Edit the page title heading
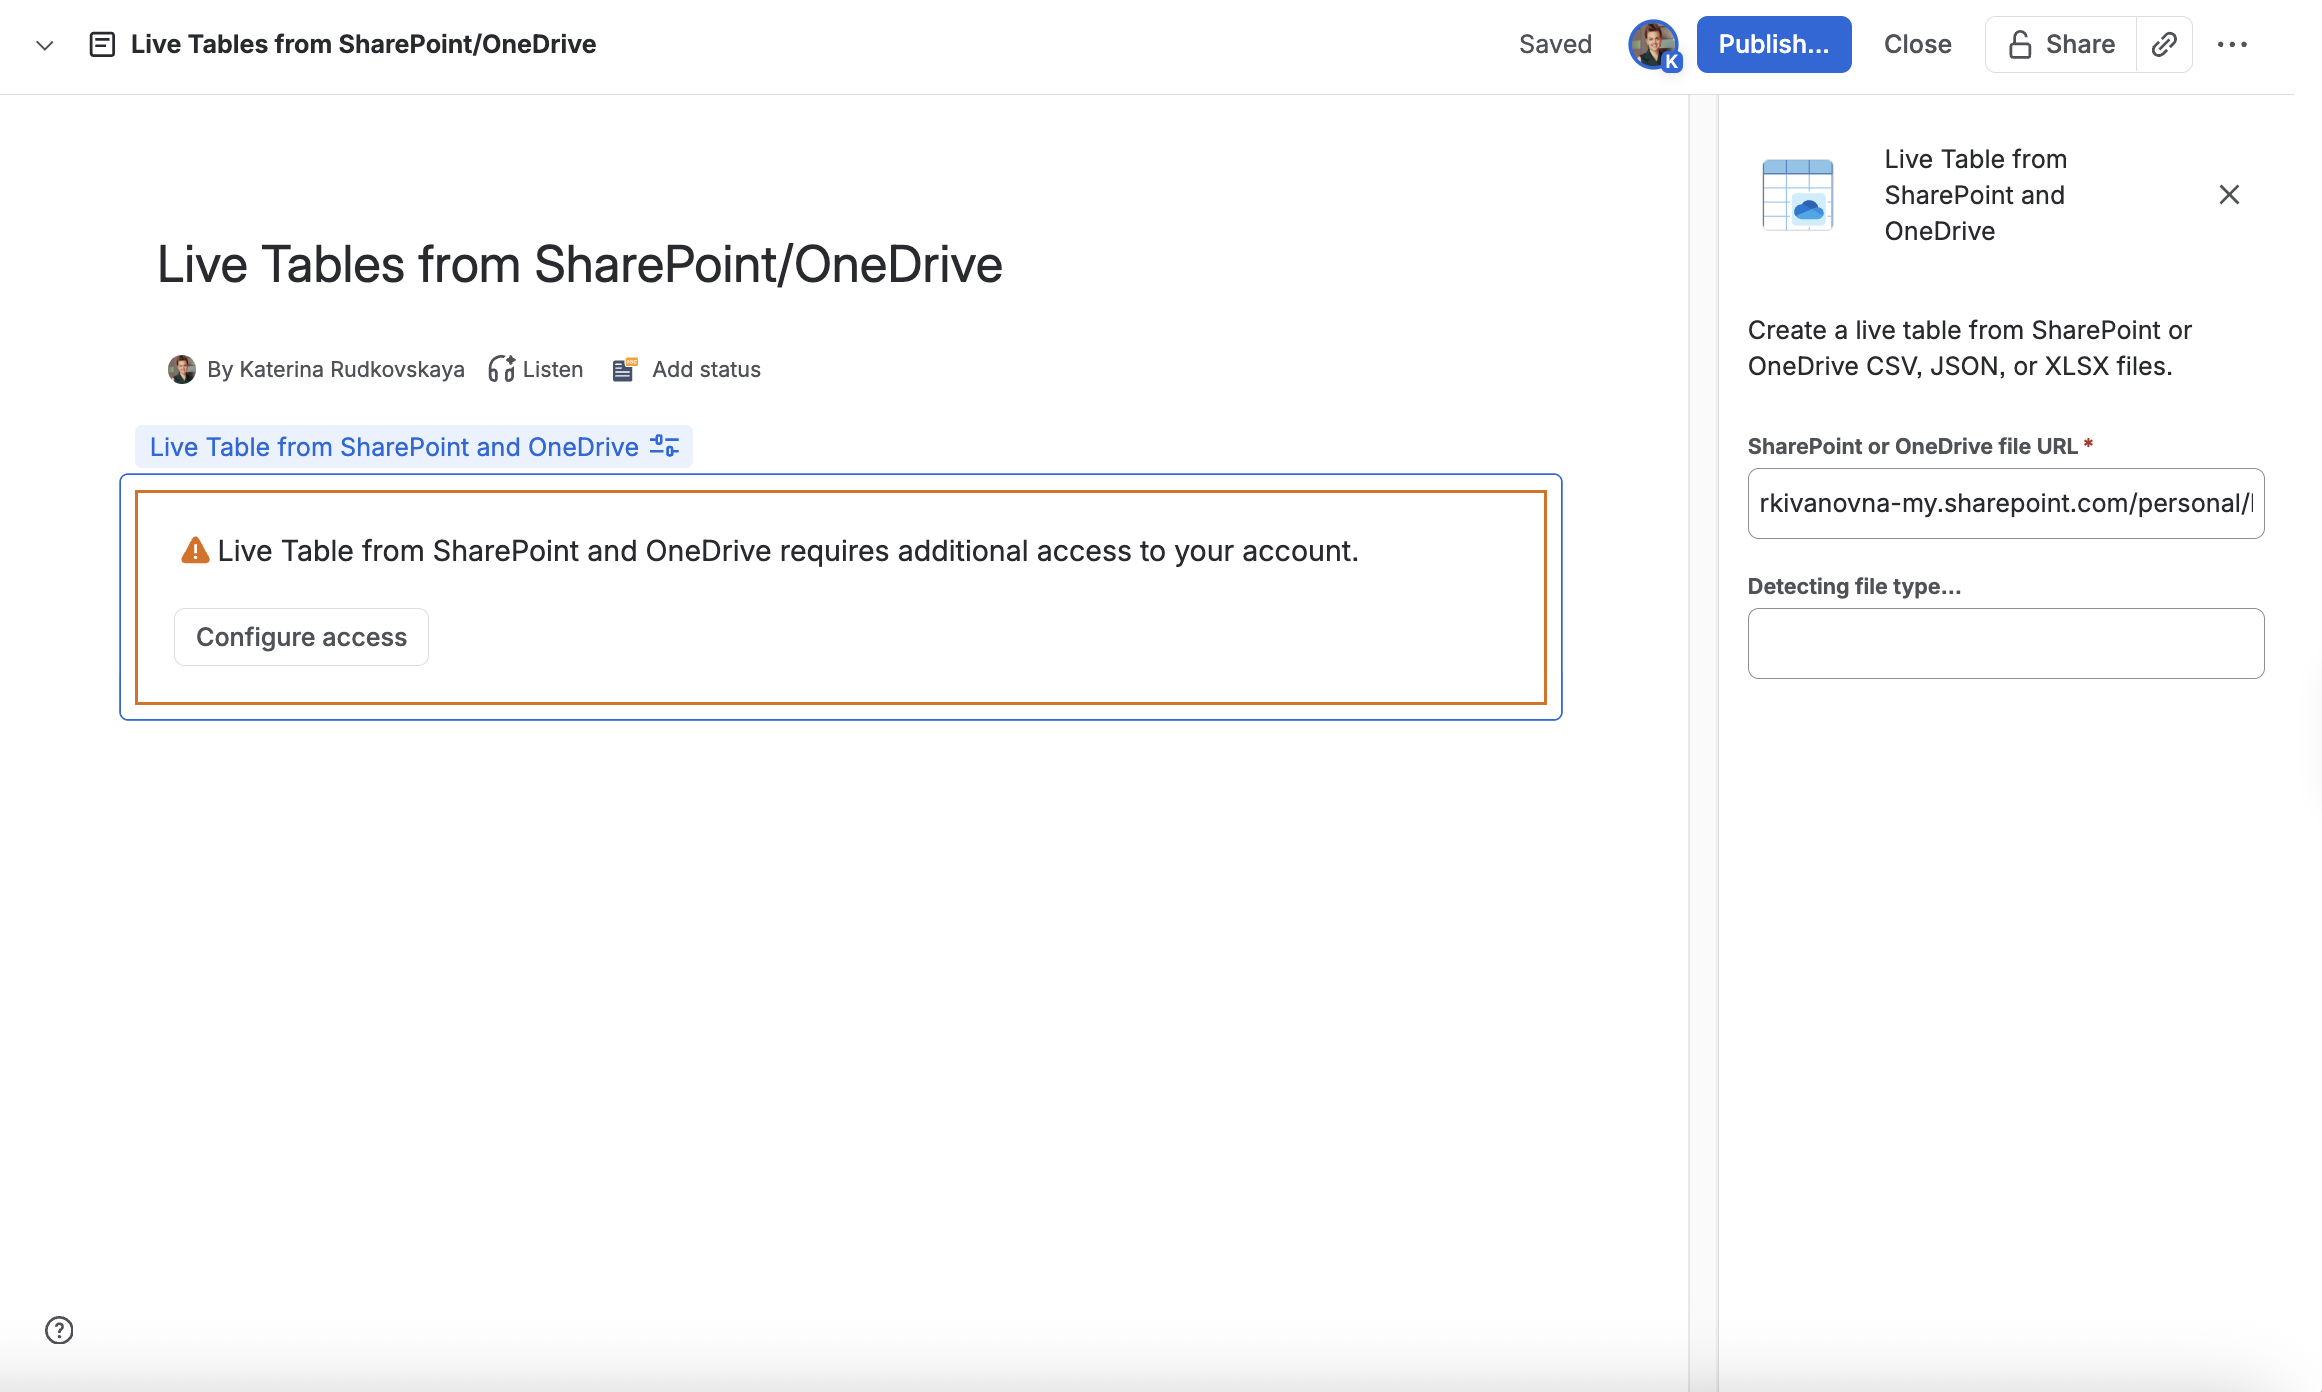 click(x=580, y=265)
